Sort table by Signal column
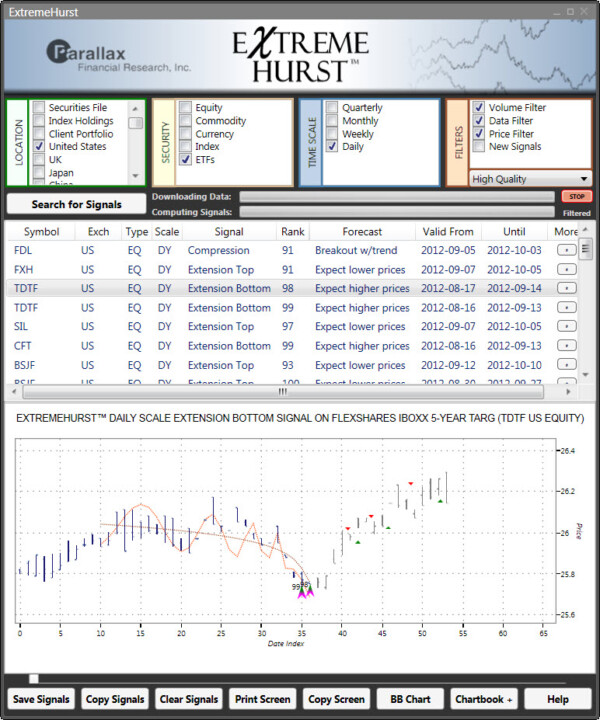This screenshot has height=720, width=600. point(229,232)
